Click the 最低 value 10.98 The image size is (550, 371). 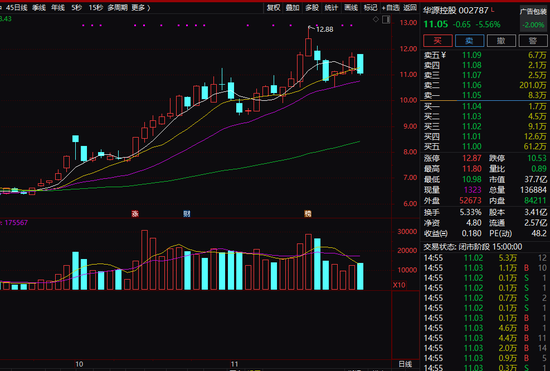472,180
